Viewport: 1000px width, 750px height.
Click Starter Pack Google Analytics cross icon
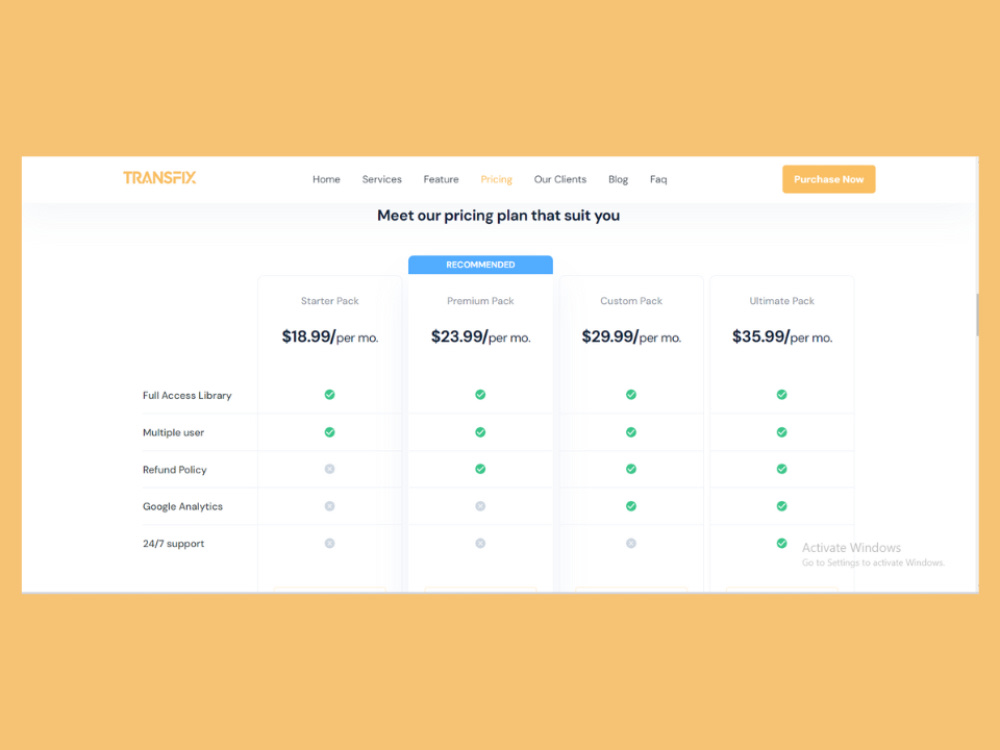pyautogui.click(x=330, y=506)
